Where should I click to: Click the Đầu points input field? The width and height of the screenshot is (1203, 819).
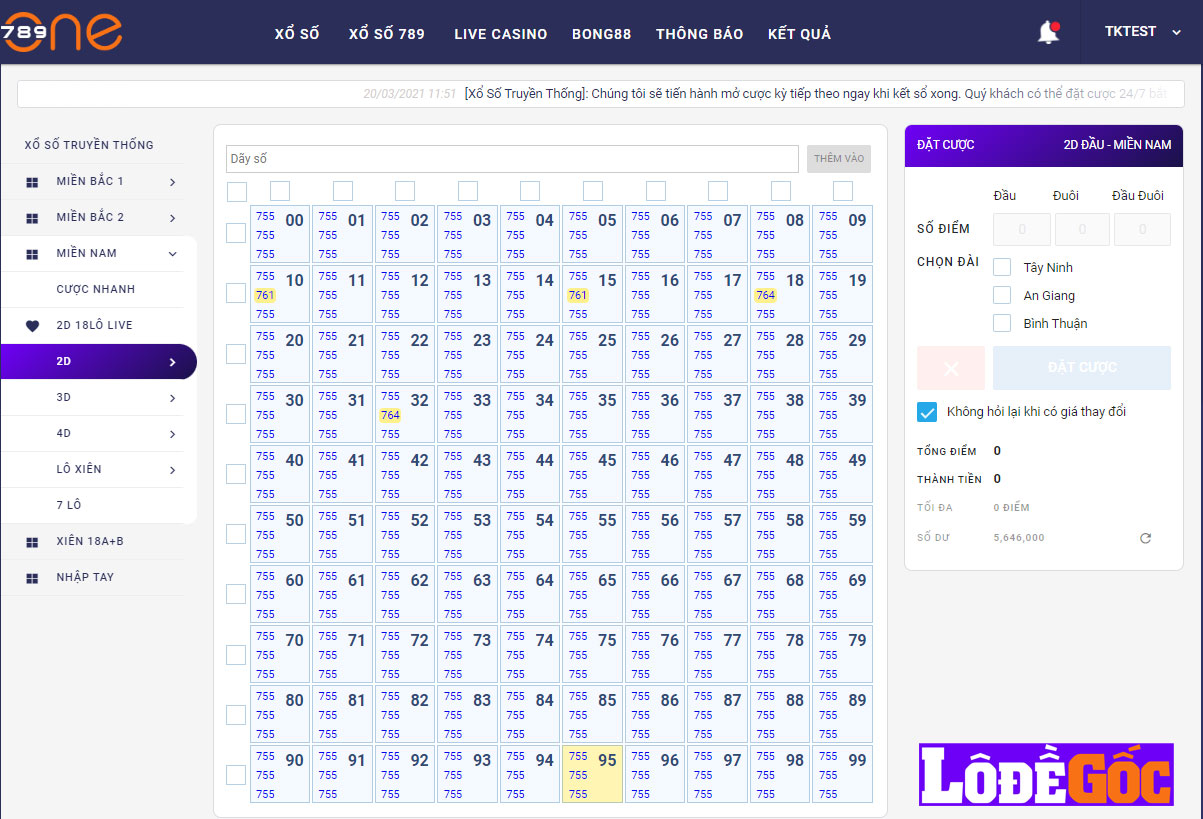click(x=1022, y=229)
